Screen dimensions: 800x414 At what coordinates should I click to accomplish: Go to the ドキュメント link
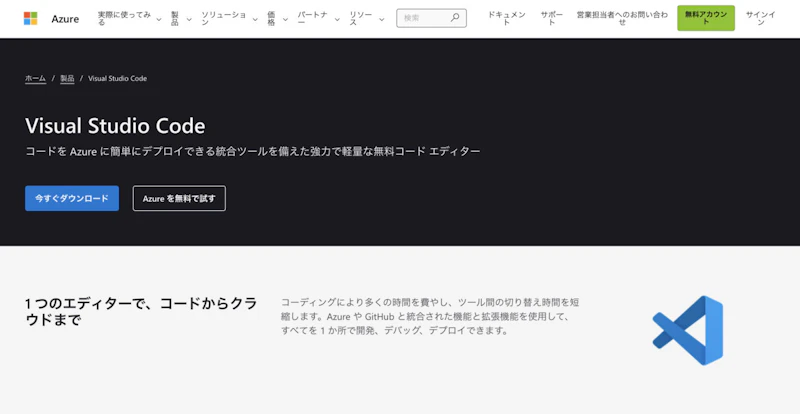(506, 19)
